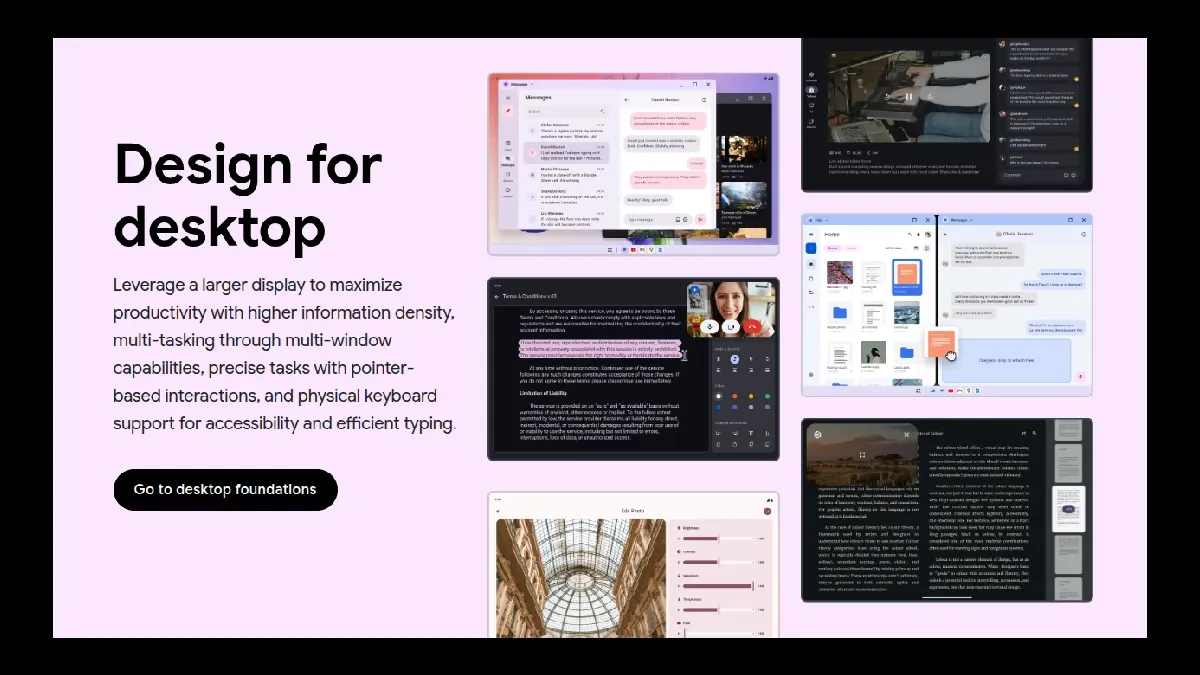Open the hamburger menu in the pink Messages window

point(508,98)
